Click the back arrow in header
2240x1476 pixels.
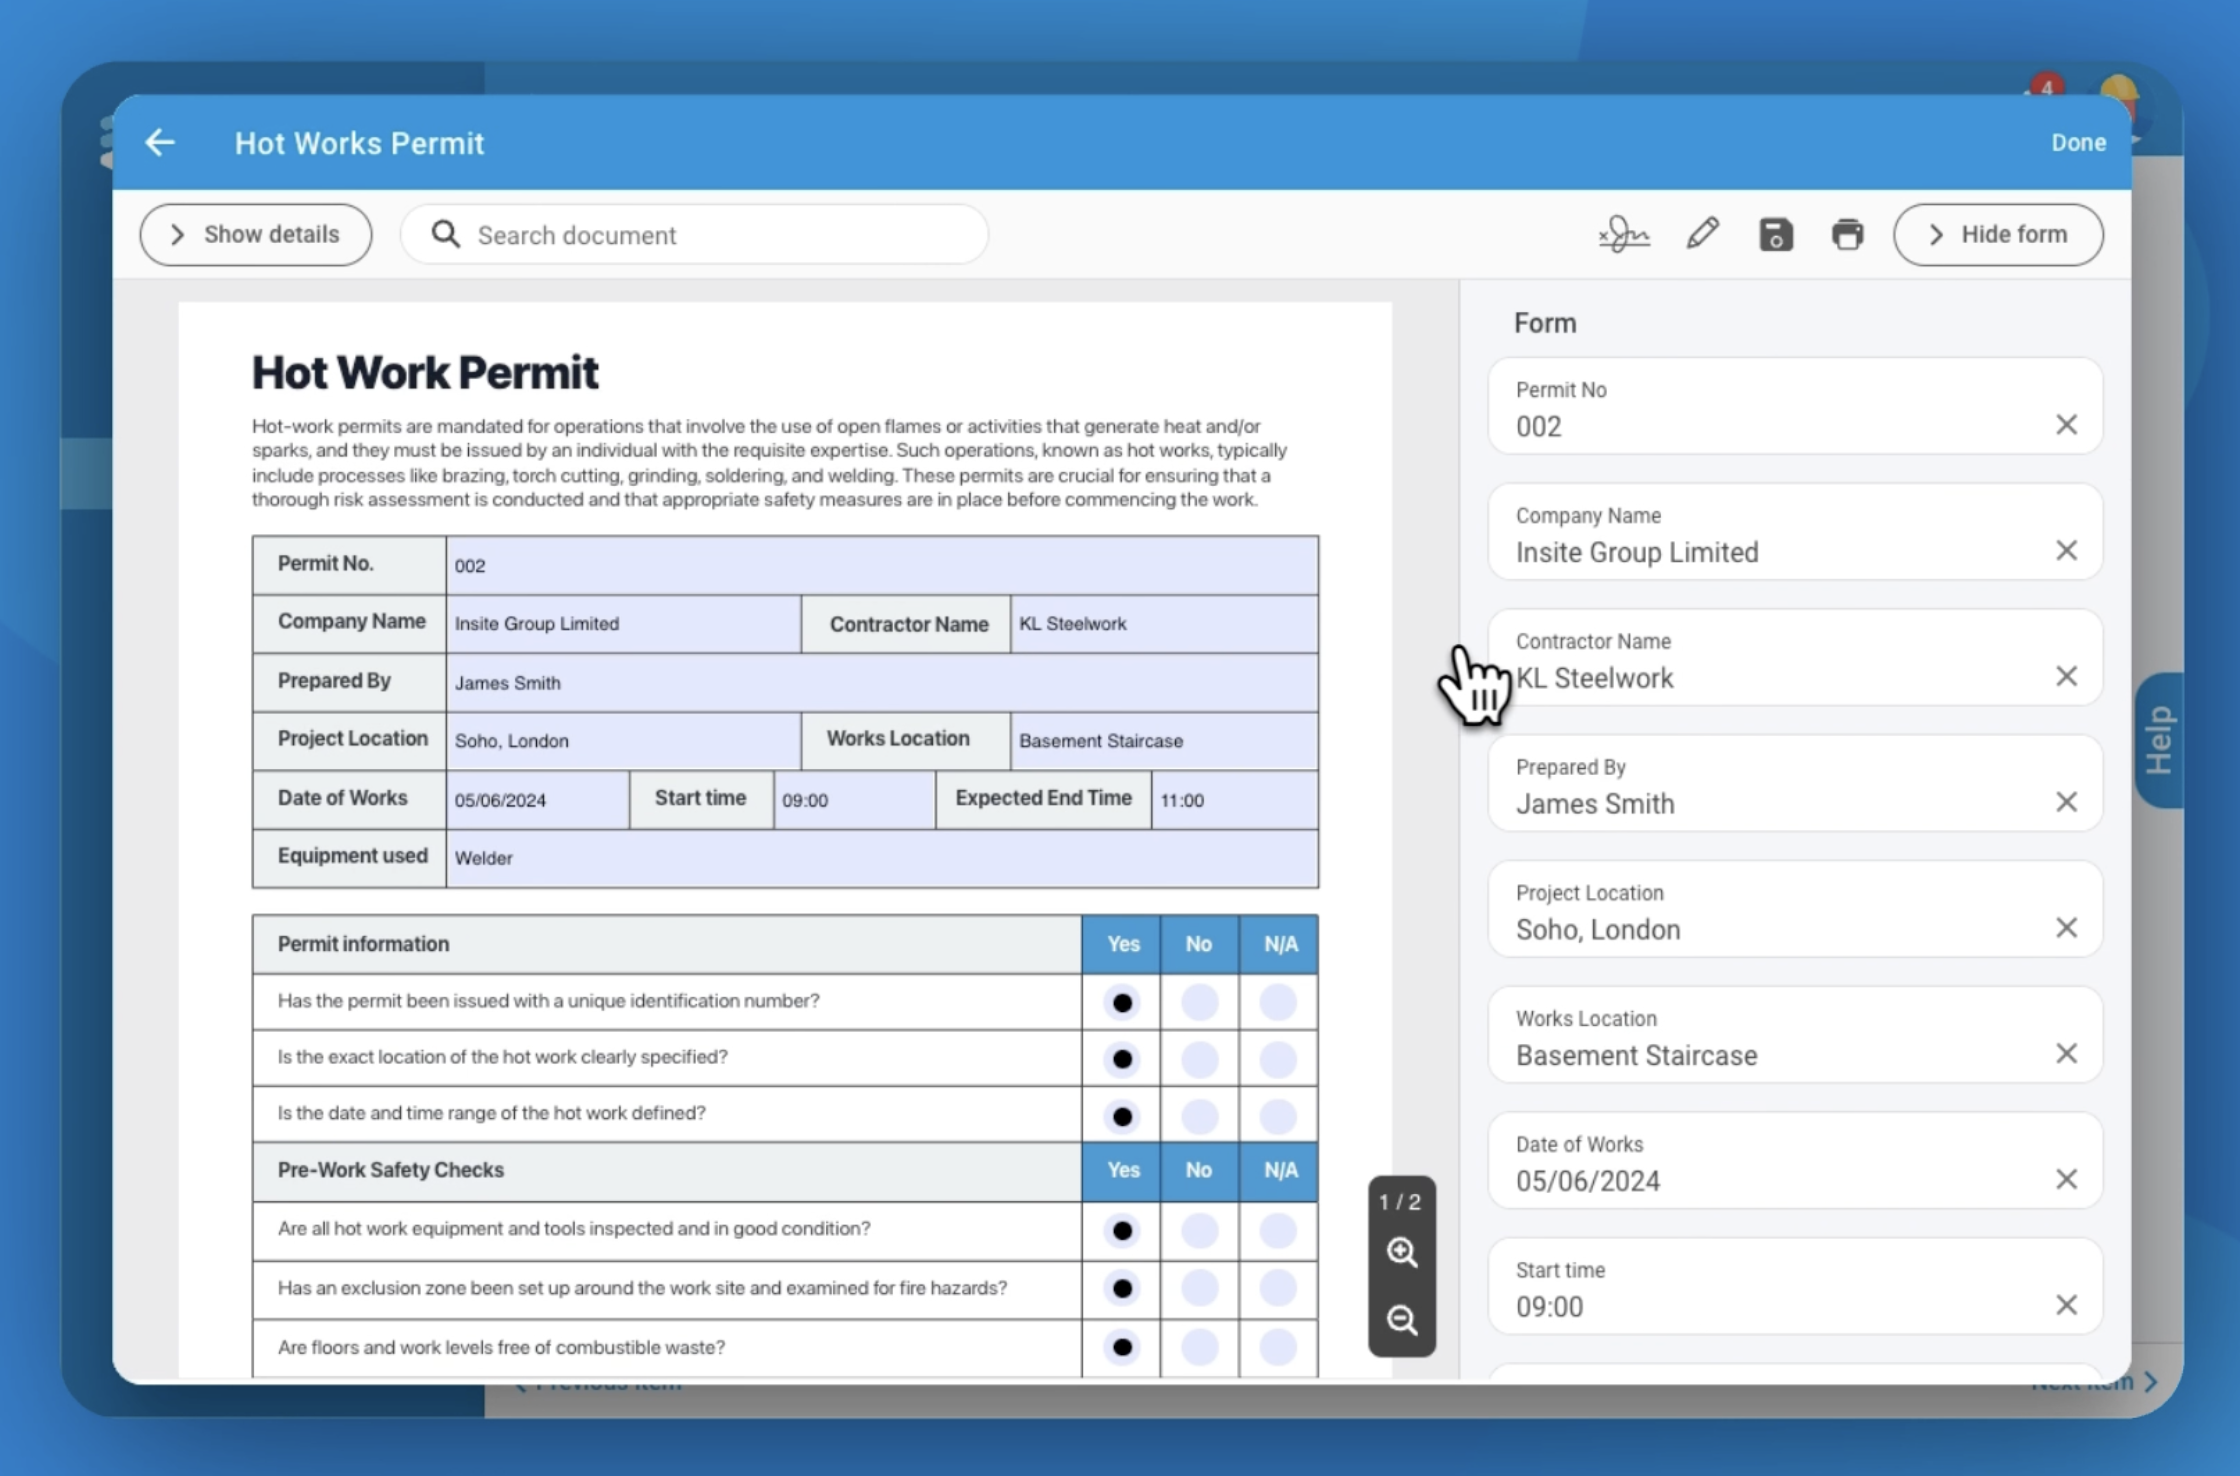(x=160, y=143)
